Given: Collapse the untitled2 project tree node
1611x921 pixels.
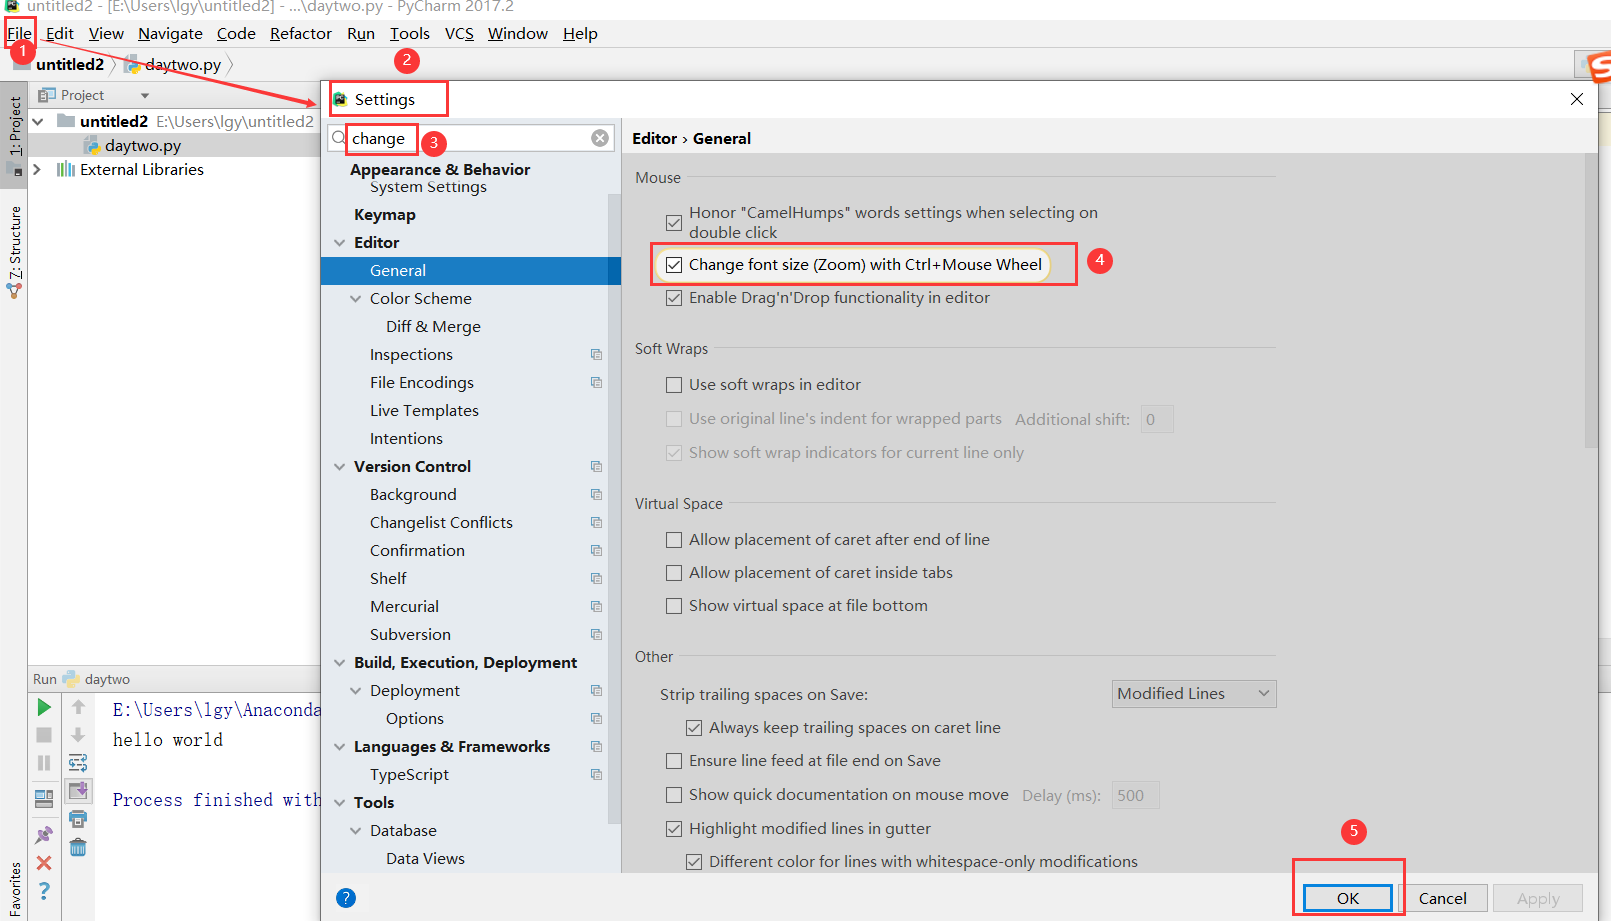Looking at the screenshot, I should click(x=38, y=121).
